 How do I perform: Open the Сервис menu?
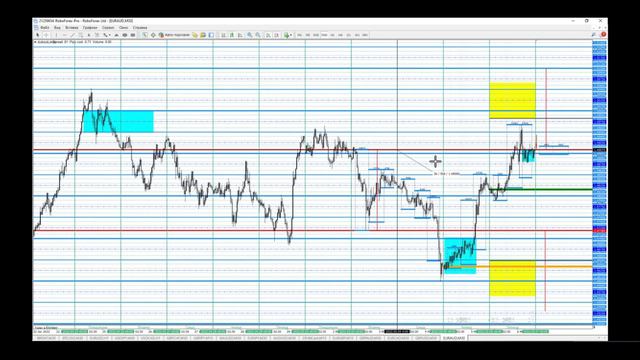pyautogui.click(x=108, y=28)
